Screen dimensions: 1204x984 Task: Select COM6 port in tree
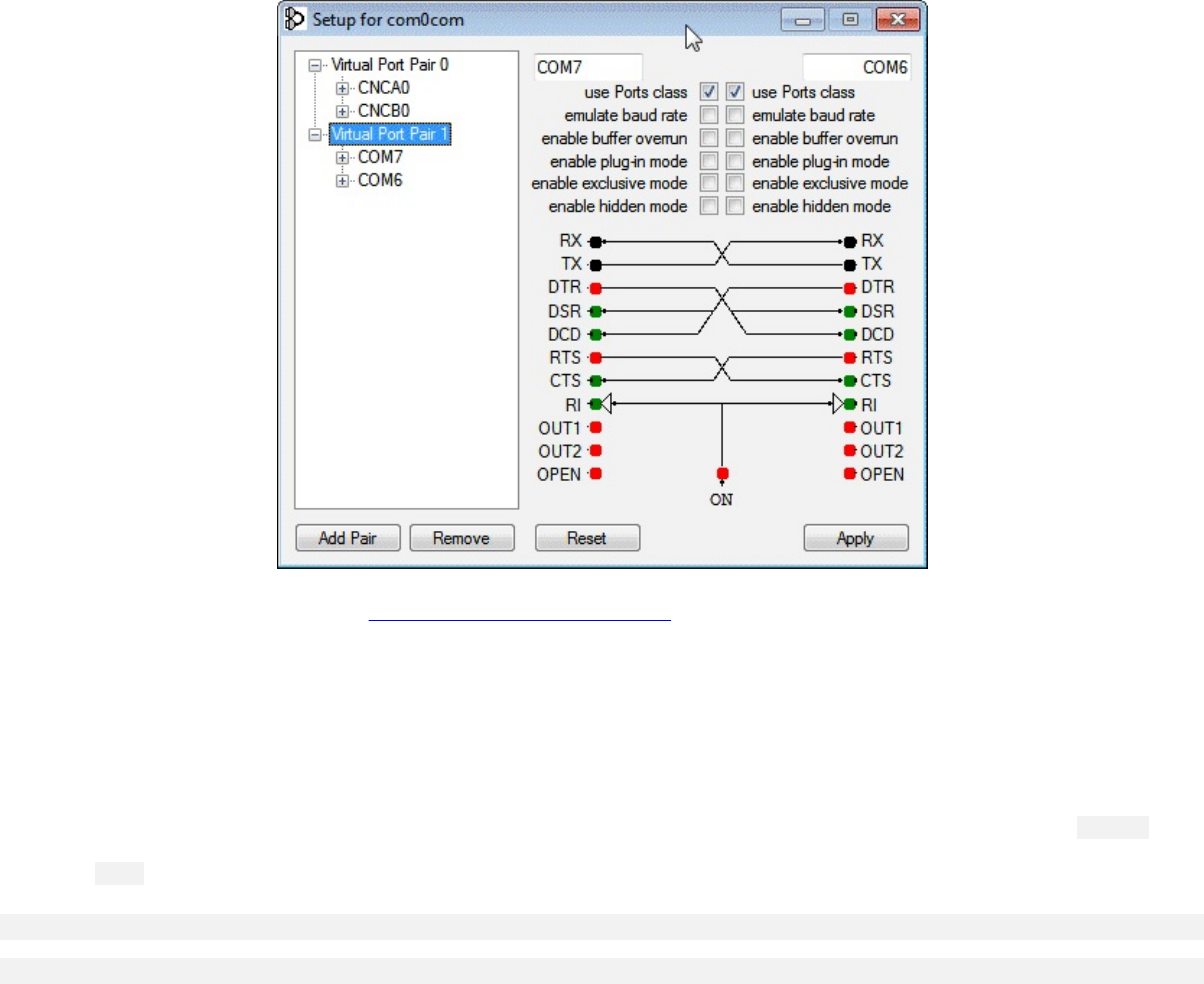pyautogui.click(x=380, y=181)
